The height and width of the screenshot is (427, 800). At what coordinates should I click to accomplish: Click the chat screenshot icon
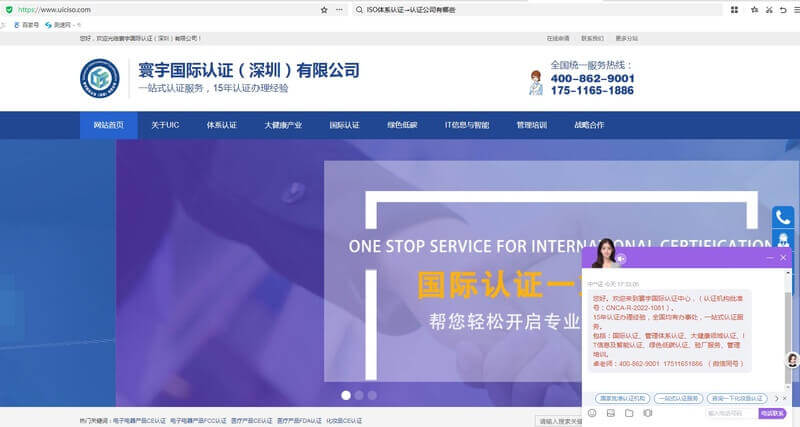click(647, 413)
